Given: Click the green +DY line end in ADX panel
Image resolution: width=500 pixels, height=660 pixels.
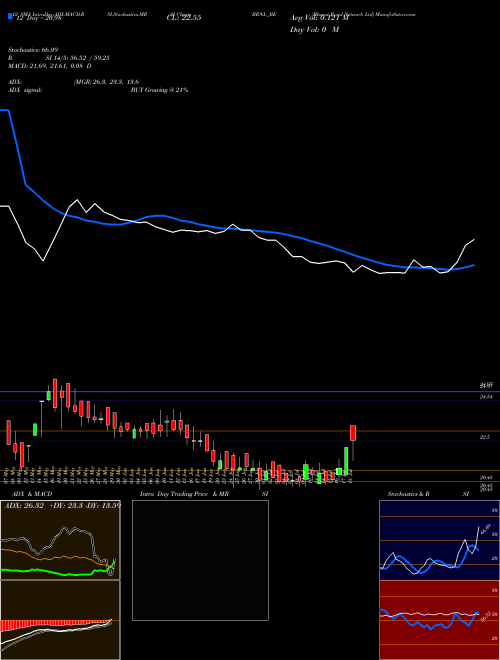Looking at the screenshot, I should 114,562.
